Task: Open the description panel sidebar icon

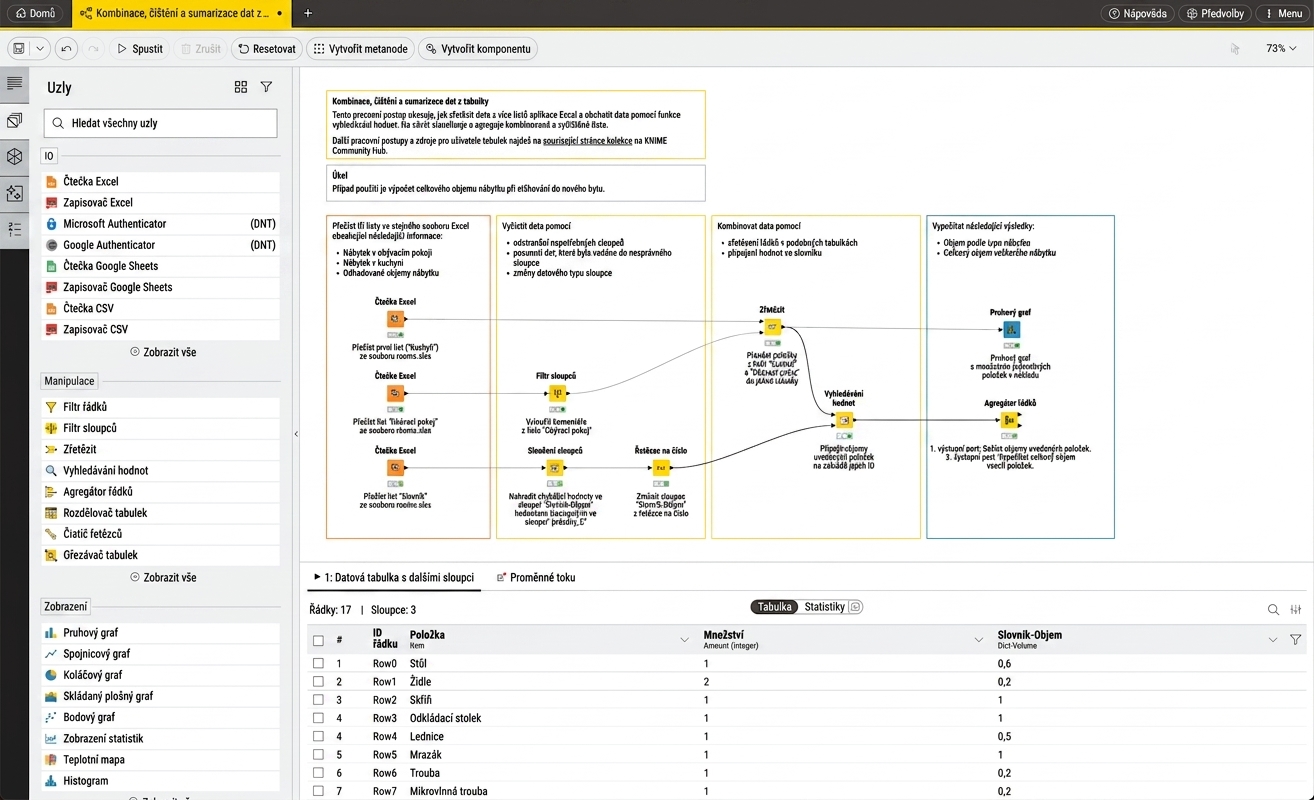Action: 14,84
